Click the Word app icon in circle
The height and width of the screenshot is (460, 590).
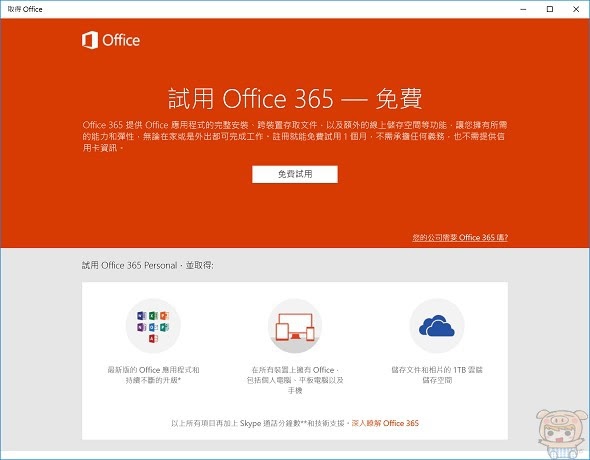142,316
